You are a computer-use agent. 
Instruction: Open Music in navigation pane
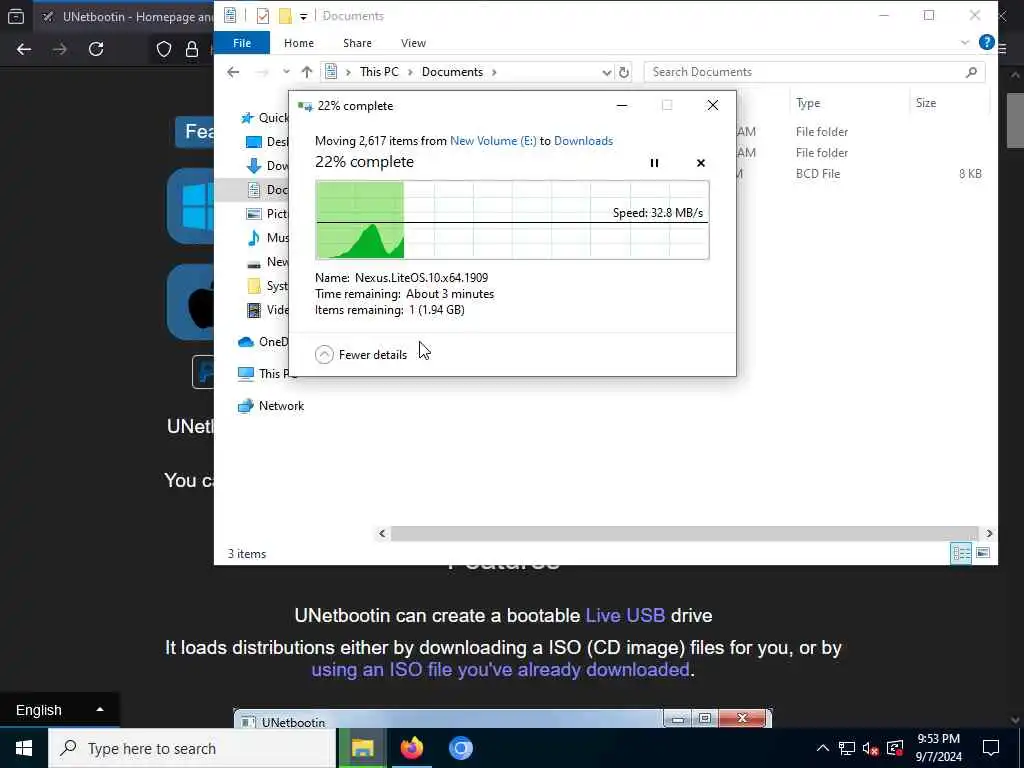tap(267, 238)
